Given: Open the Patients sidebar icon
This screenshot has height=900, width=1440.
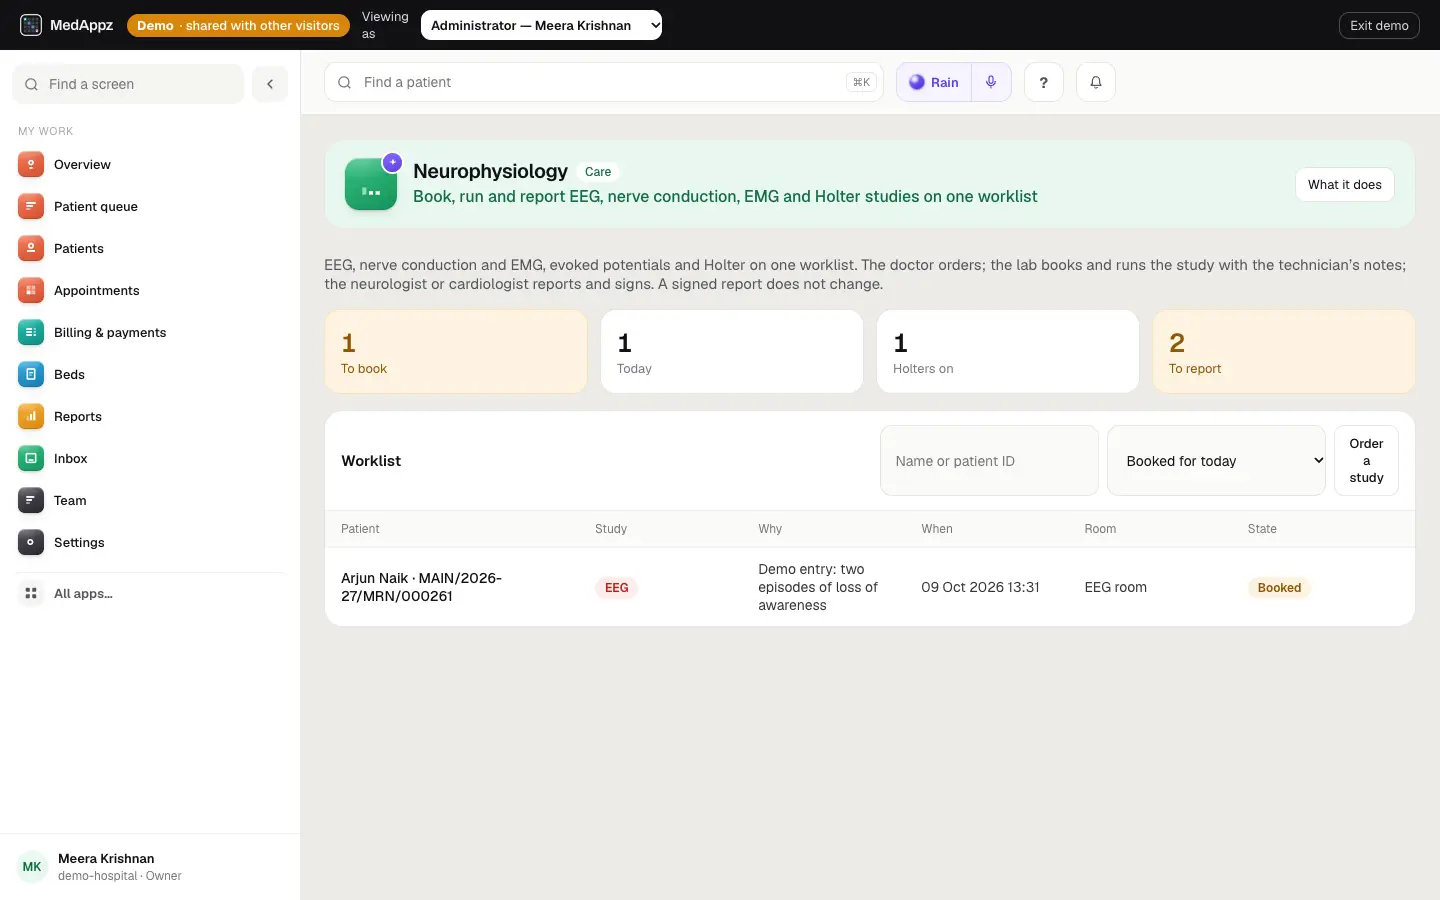Looking at the screenshot, I should tap(31, 248).
